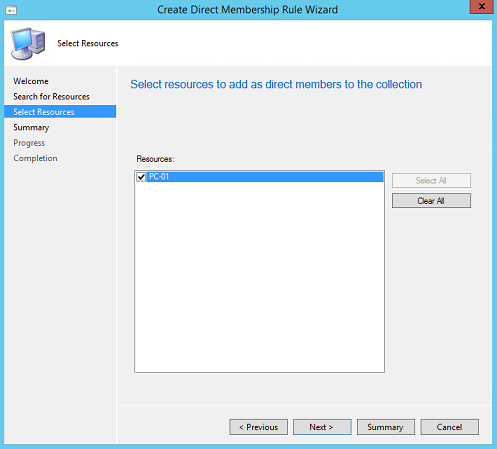Click the Progress step in sidebar
The width and height of the screenshot is (497, 449).
click(x=29, y=143)
